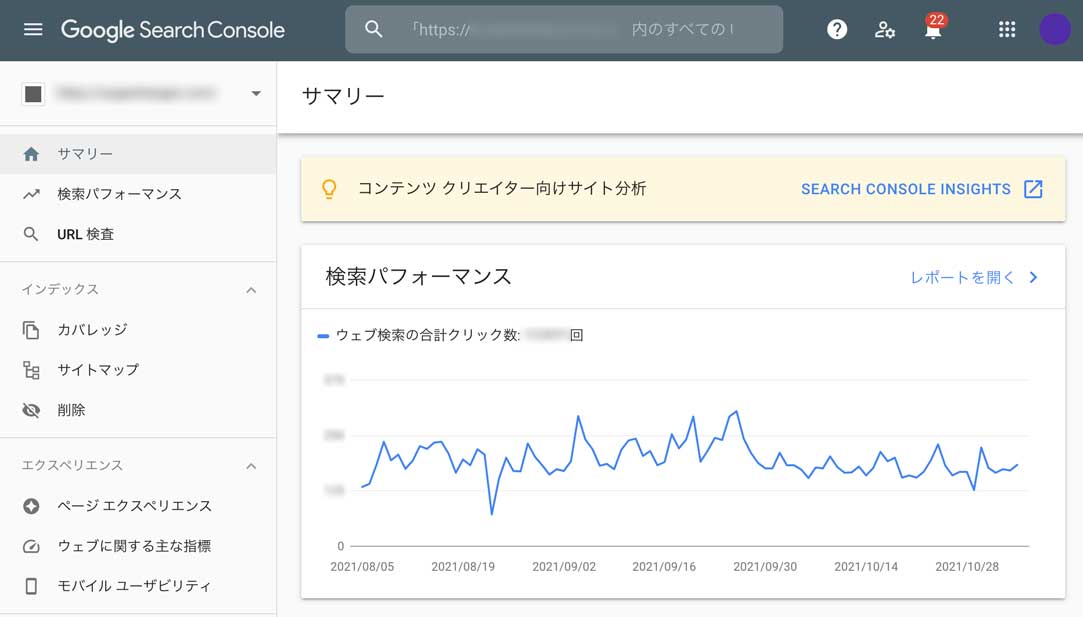1083x617 pixels.
Task: Click the plus-circle icon for ページ エクスペリエンス
Action: click(x=31, y=506)
